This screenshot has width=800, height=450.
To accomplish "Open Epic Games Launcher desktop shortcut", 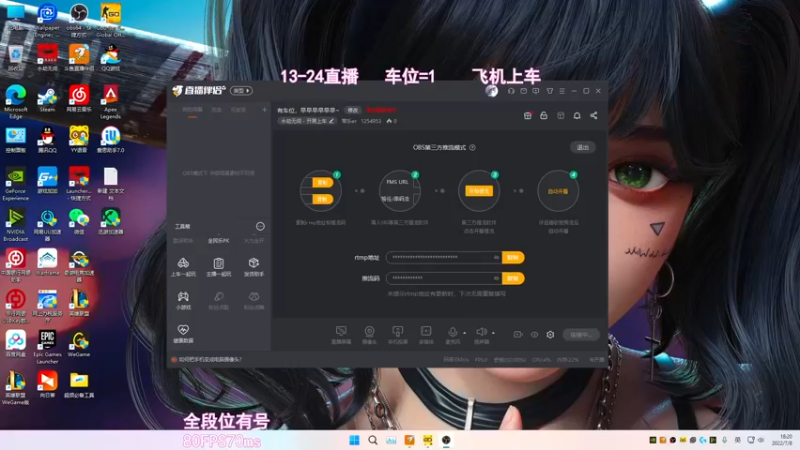I will [x=47, y=347].
